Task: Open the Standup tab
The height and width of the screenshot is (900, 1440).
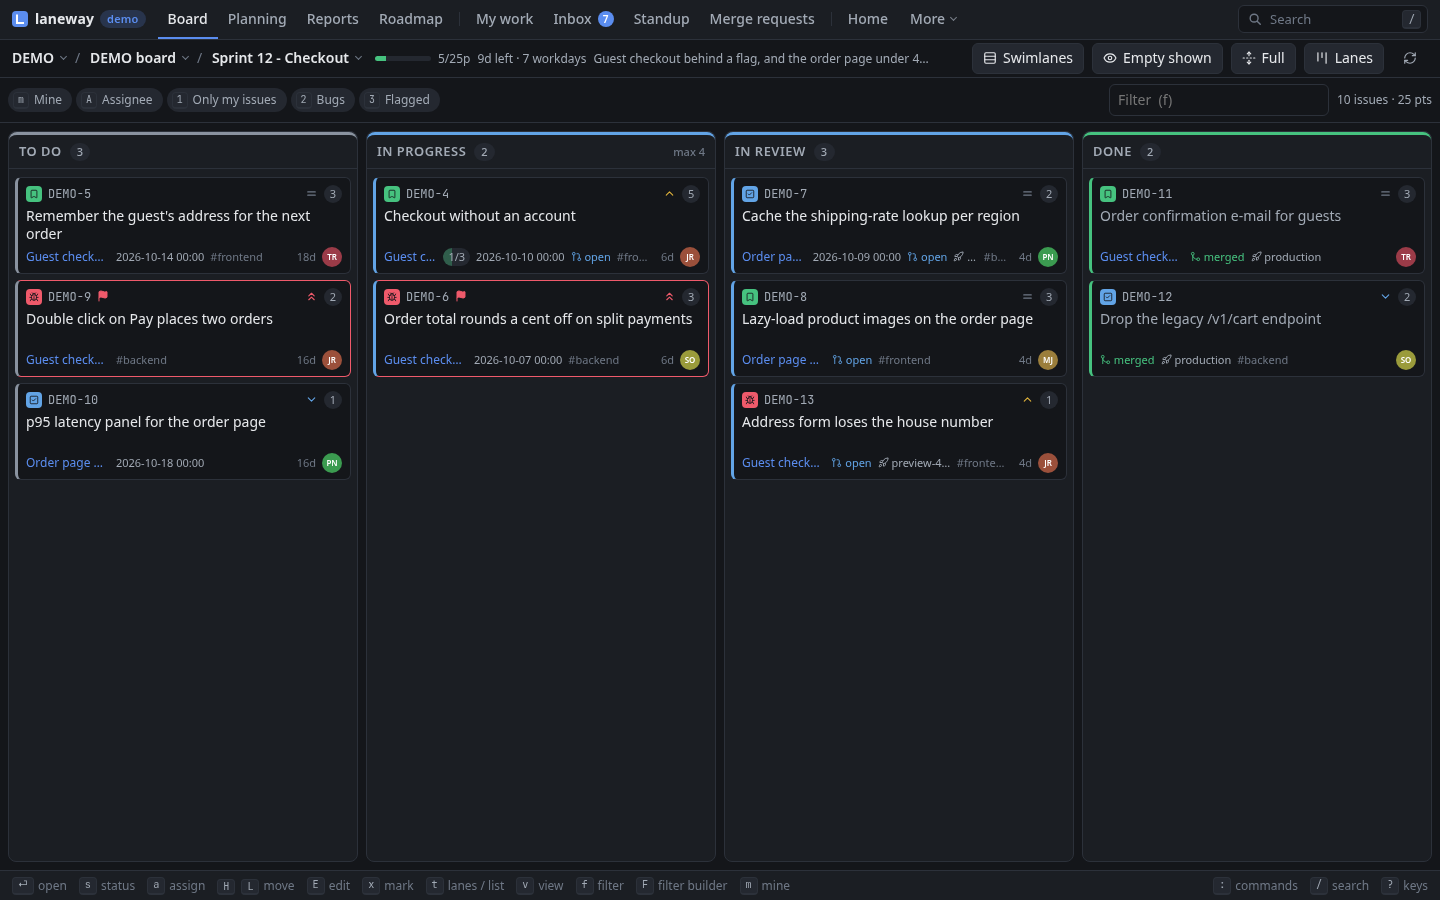Action: (661, 19)
